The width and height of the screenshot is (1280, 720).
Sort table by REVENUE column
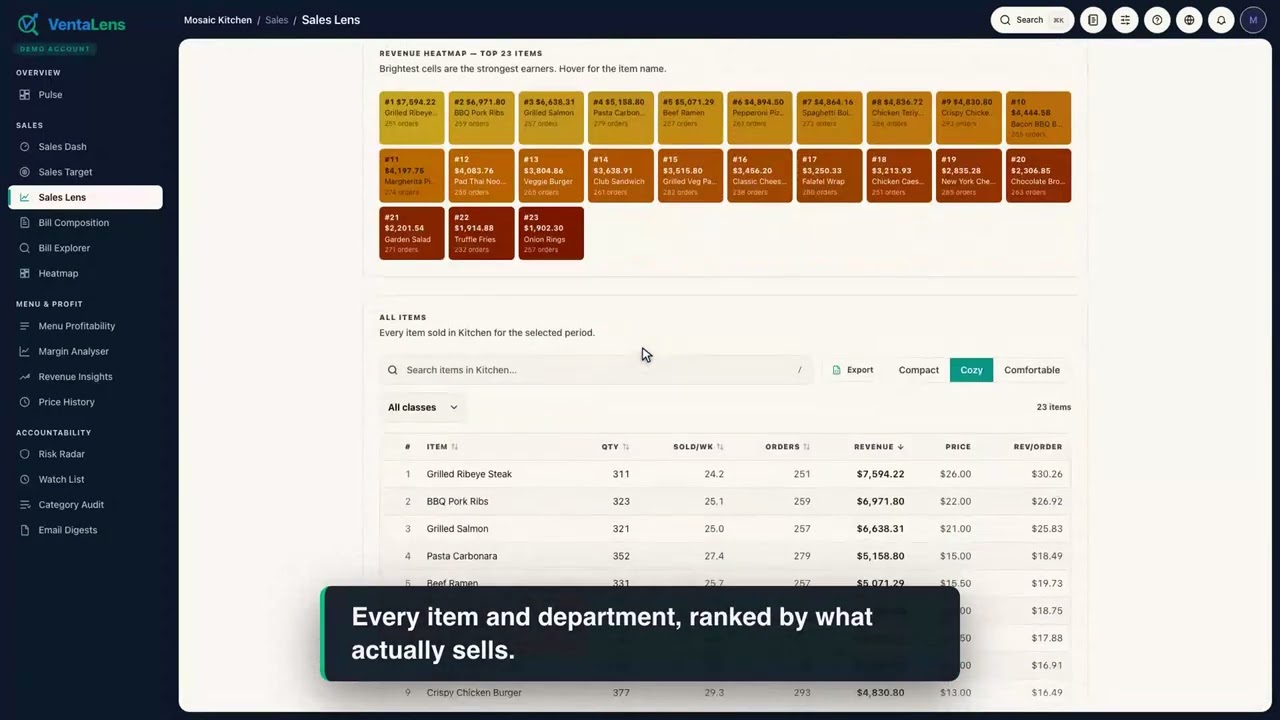tap(879, 447)
